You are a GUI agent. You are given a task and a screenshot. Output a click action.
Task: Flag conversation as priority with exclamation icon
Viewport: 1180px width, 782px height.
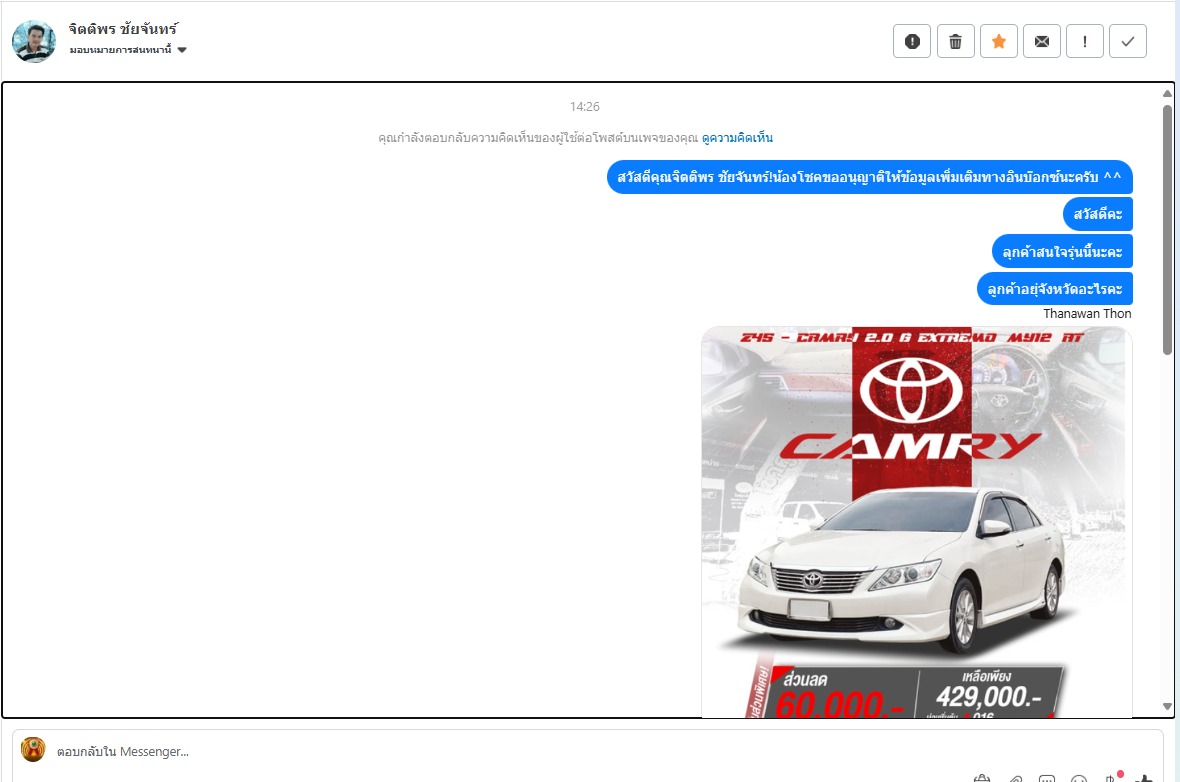pyautogui.click(x=1085, y=42)
